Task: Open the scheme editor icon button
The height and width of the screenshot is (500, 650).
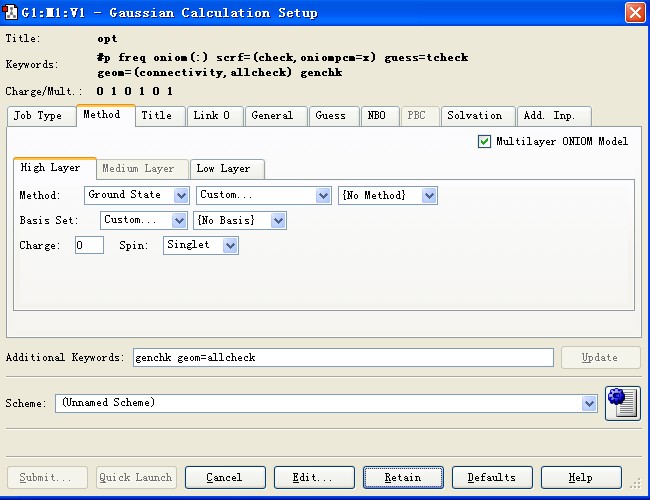Action: point(623,403)
